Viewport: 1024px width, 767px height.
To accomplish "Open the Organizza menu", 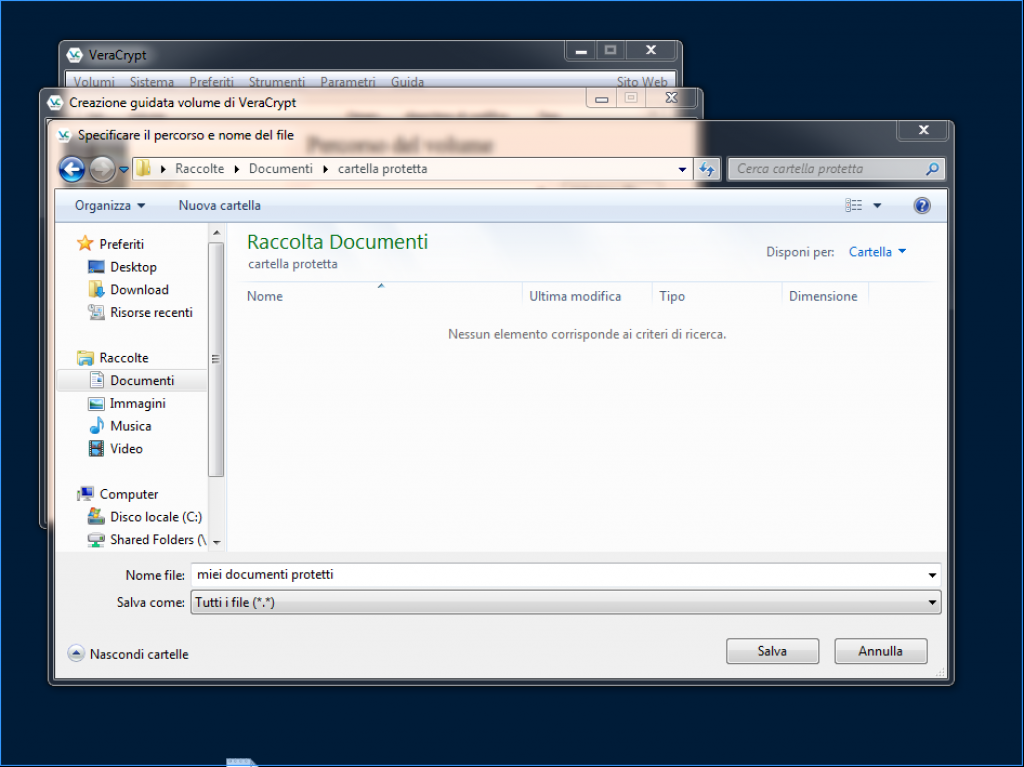I will click(x=110, y=205).
